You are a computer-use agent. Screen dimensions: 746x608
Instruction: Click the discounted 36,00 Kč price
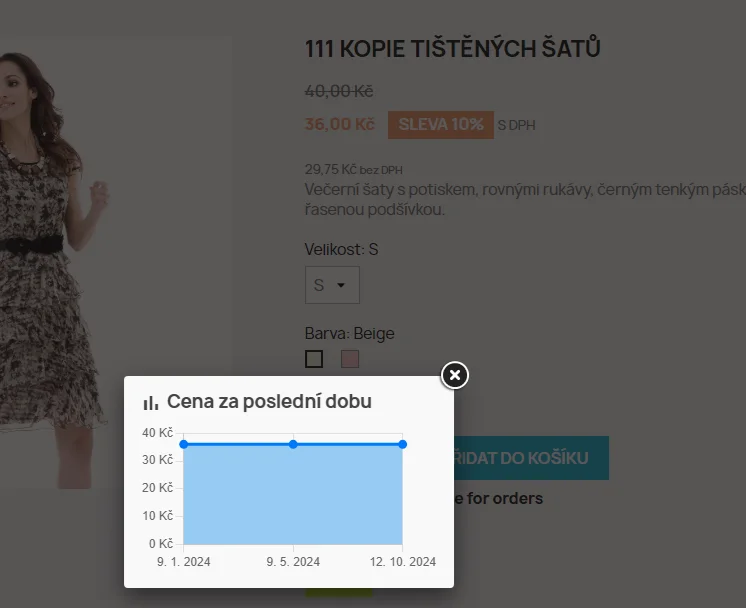[339, 124]
